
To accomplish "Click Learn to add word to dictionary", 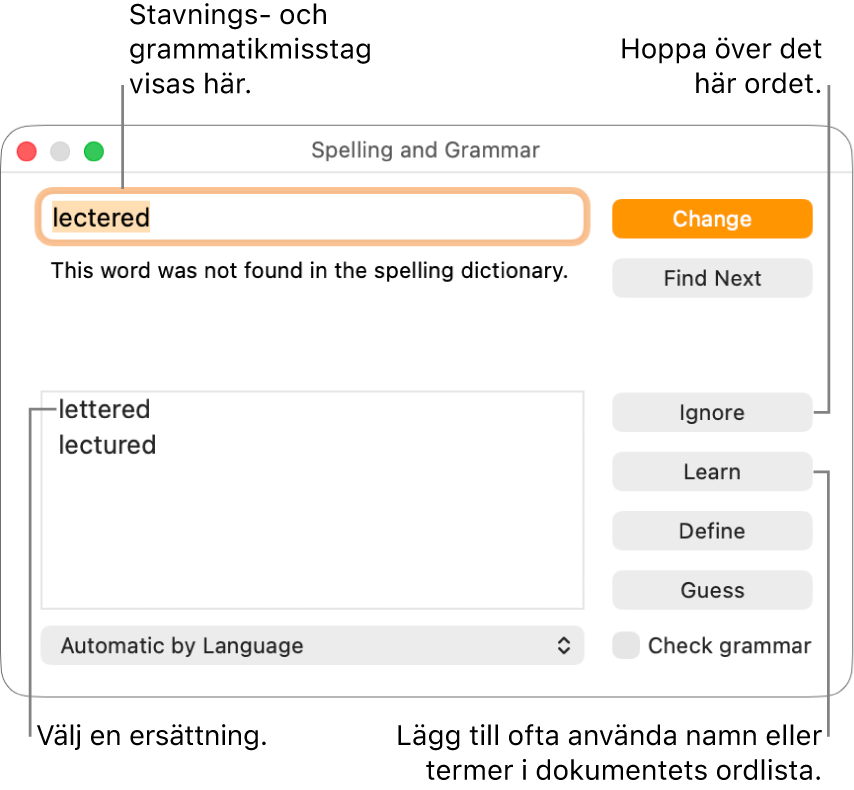I will tap(712, 471).
